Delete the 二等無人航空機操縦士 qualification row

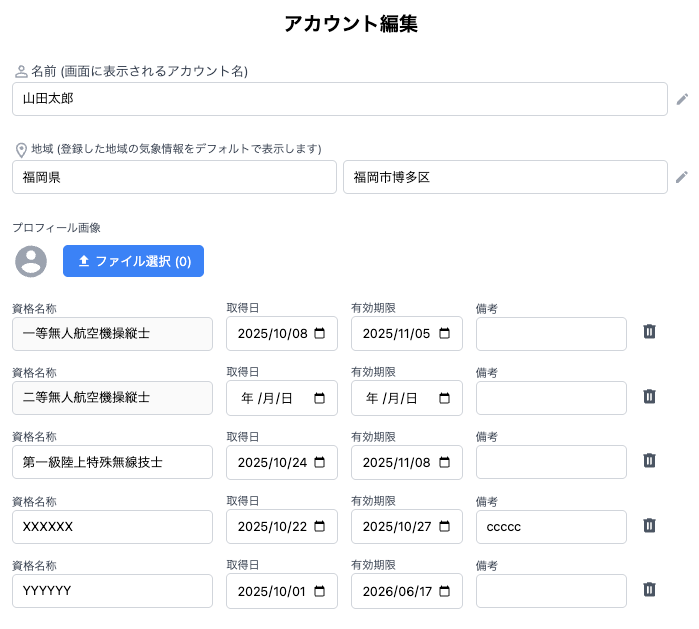649,397
